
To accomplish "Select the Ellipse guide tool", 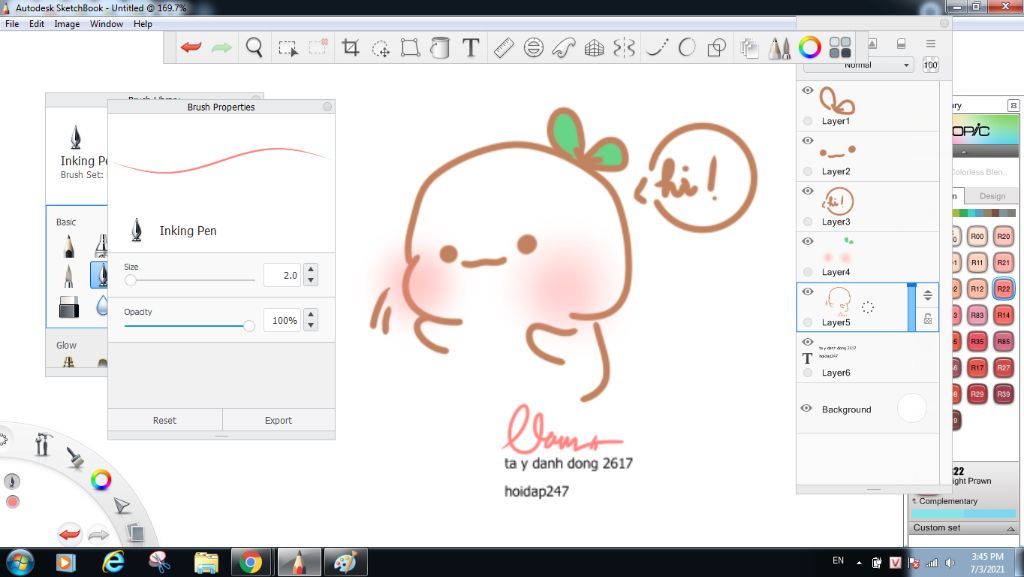I will pyautogui.click(x=534, y=48).
